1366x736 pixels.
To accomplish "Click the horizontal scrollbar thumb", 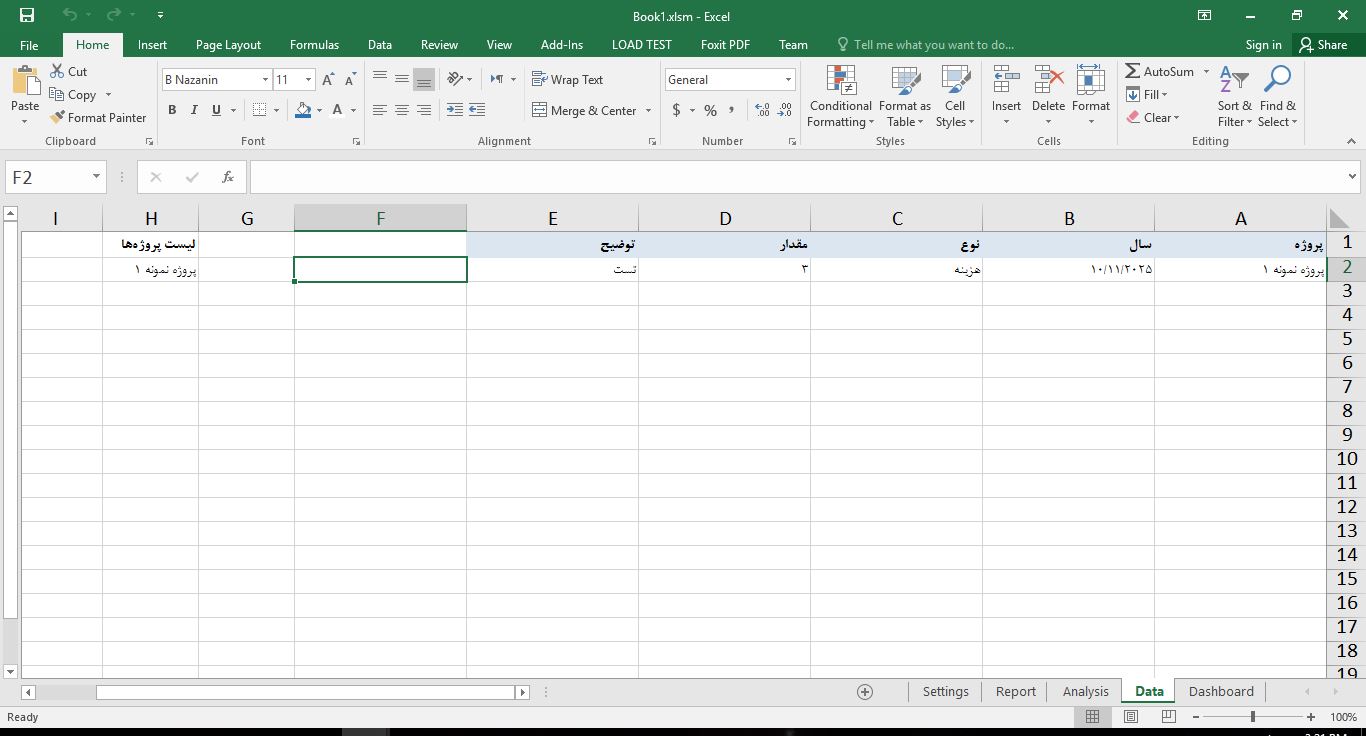I will tap(305, 692).
